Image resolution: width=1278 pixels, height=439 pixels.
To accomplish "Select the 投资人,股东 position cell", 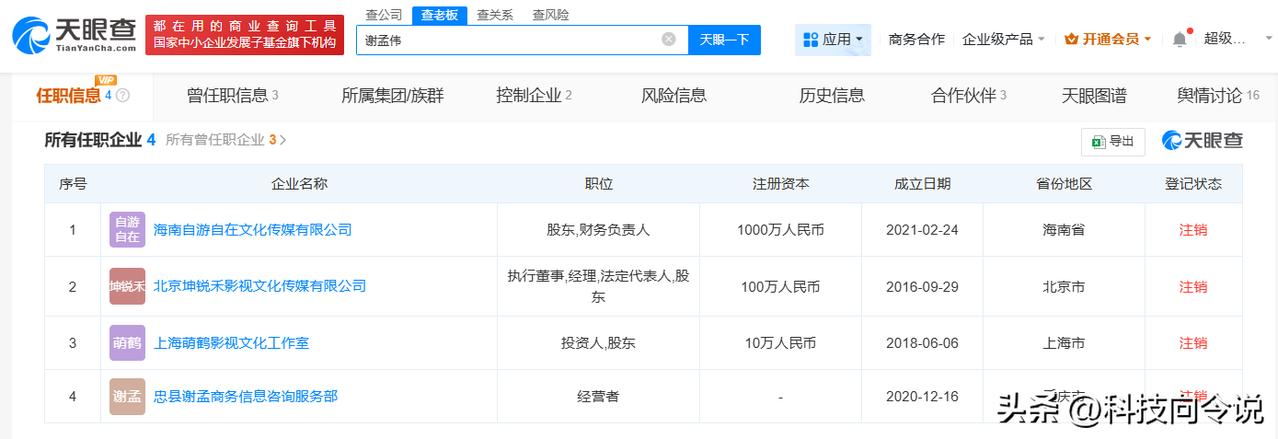I will [x=598, y=343].
